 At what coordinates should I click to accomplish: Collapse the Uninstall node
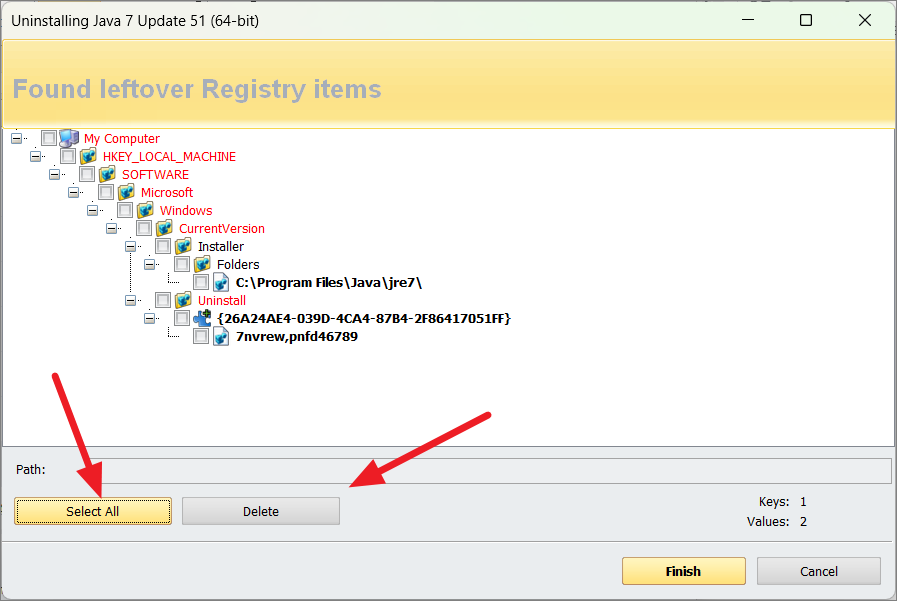(x=130, y=300)
